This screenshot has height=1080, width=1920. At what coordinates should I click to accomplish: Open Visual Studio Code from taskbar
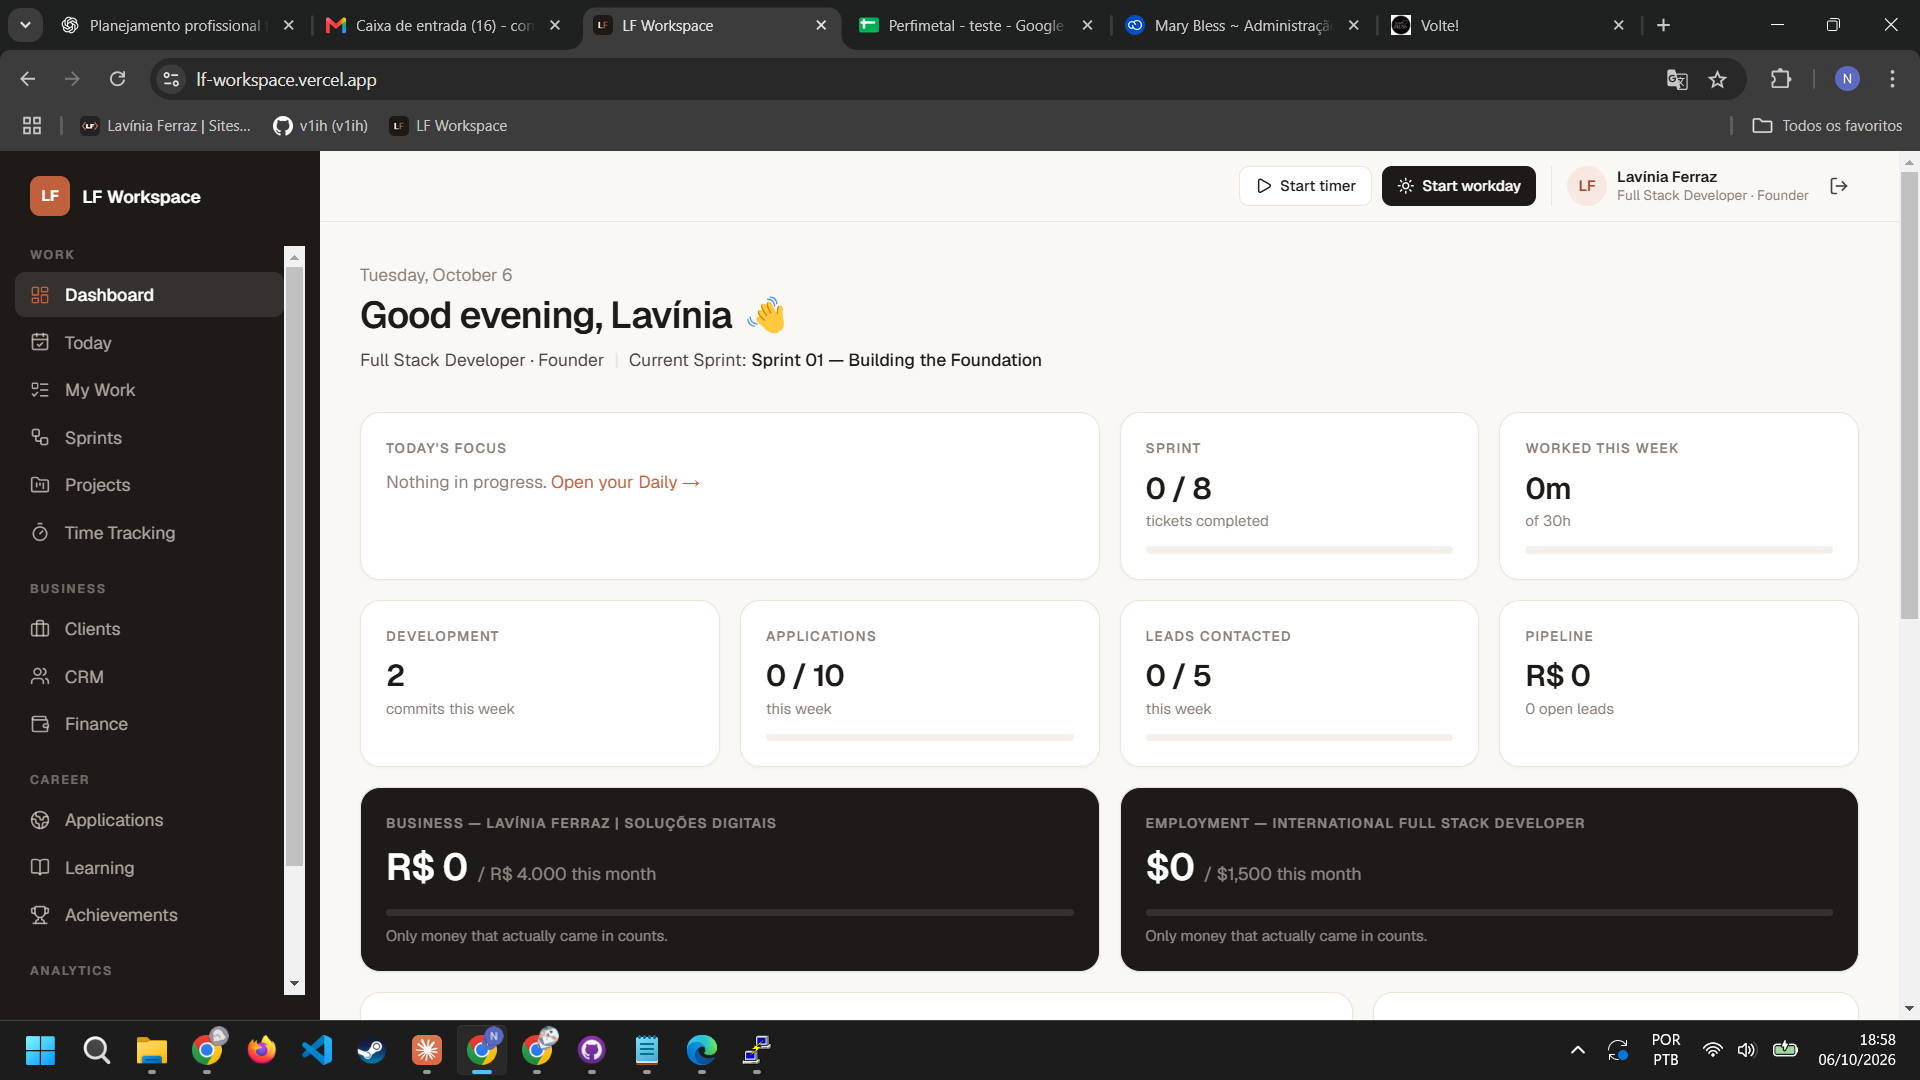pyautogui.click(x=317, y=1050)
